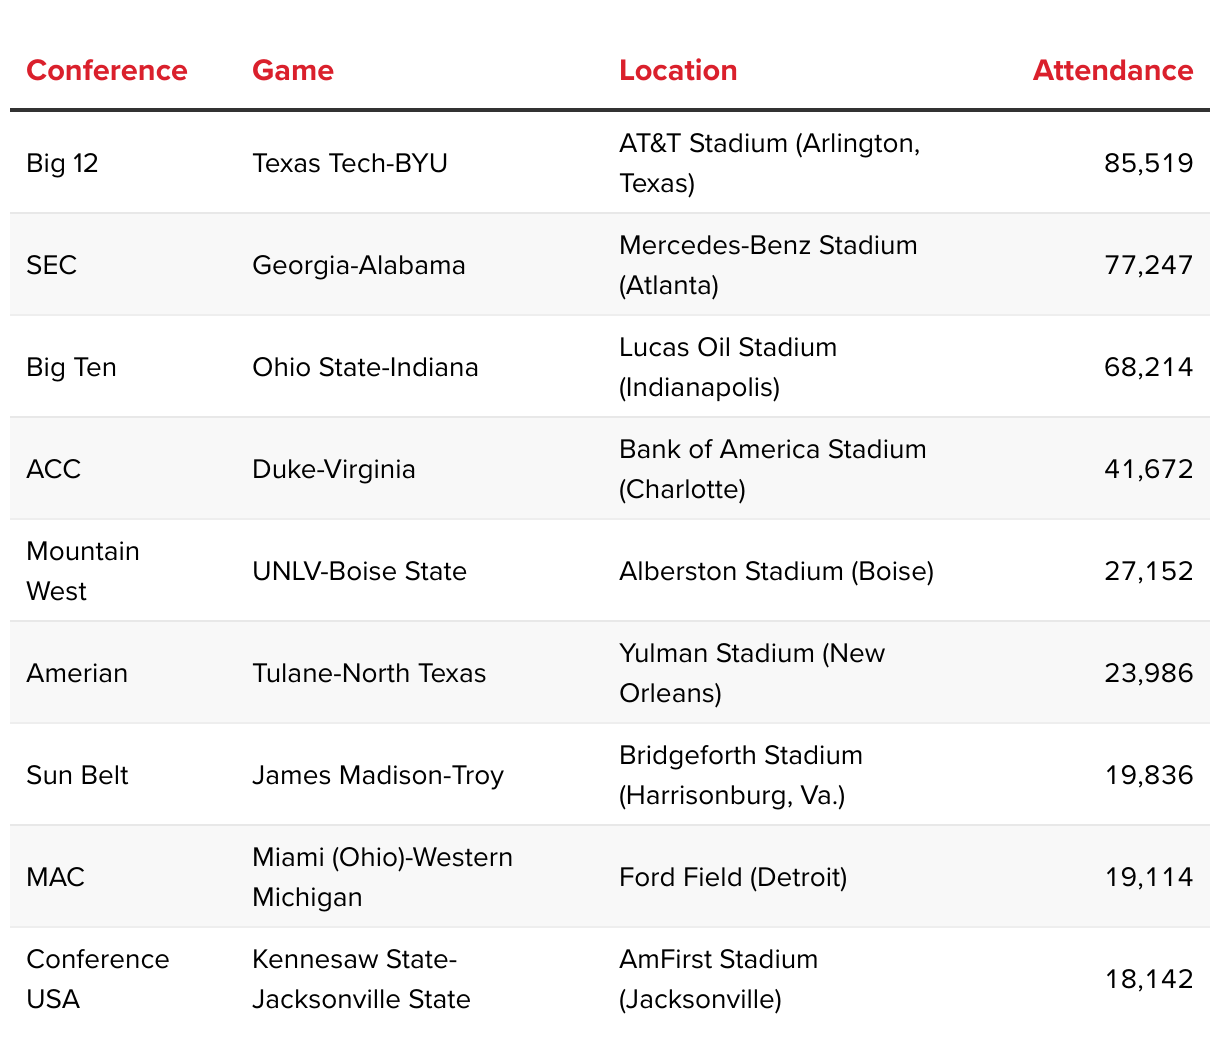
Task: Select the Big 12 conference cell
Action: click(x=62, y=163)
